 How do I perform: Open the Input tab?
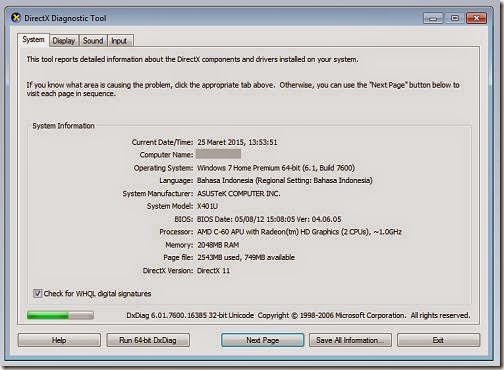click(119, 41)
